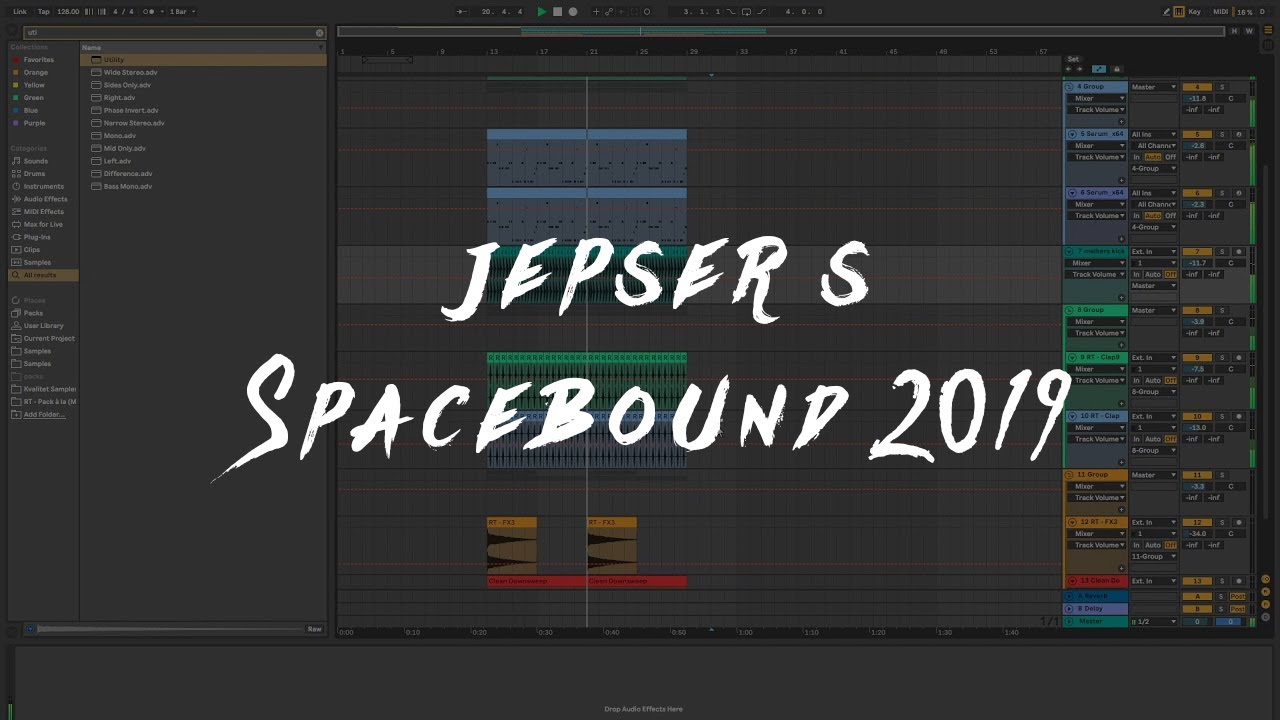Click the Set locator button

tap(1073, 59)
